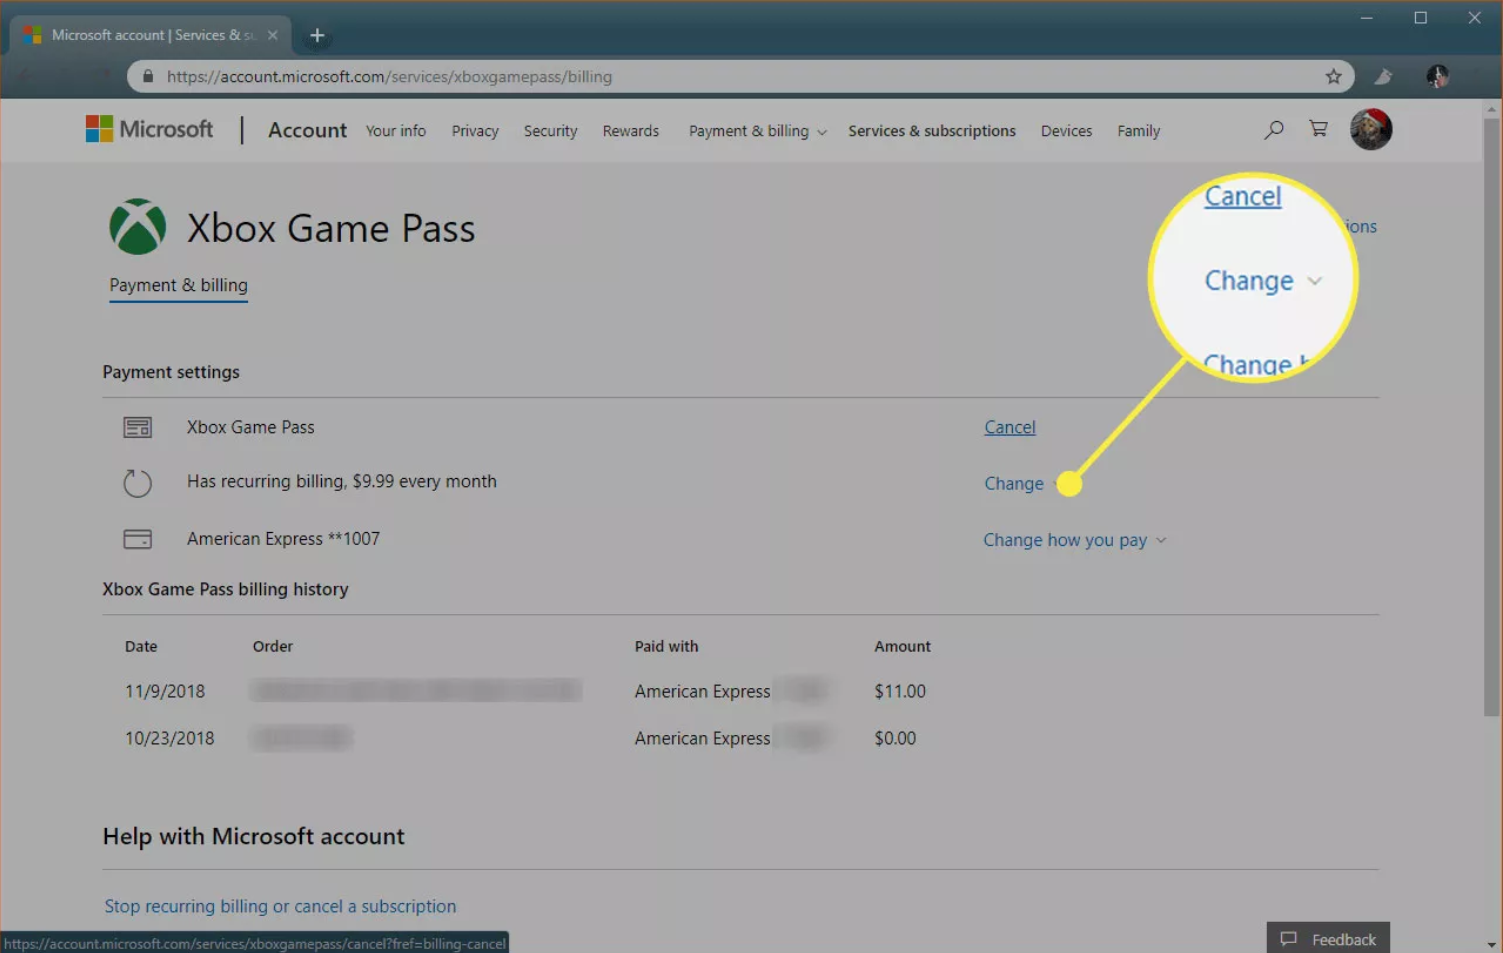Click the Date column header
Viewport: 1503px width, 953px height.
(x=141, y=646)
